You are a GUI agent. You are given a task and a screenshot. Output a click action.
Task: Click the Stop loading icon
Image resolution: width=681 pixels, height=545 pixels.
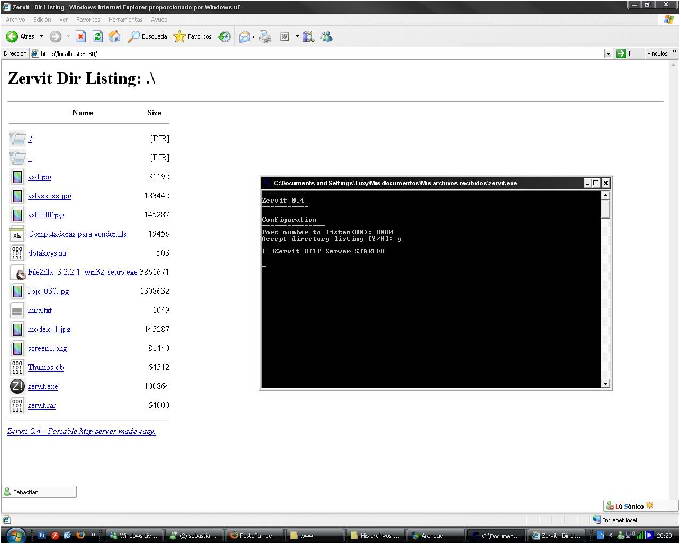pyautogui.click(x=81, y=37)
